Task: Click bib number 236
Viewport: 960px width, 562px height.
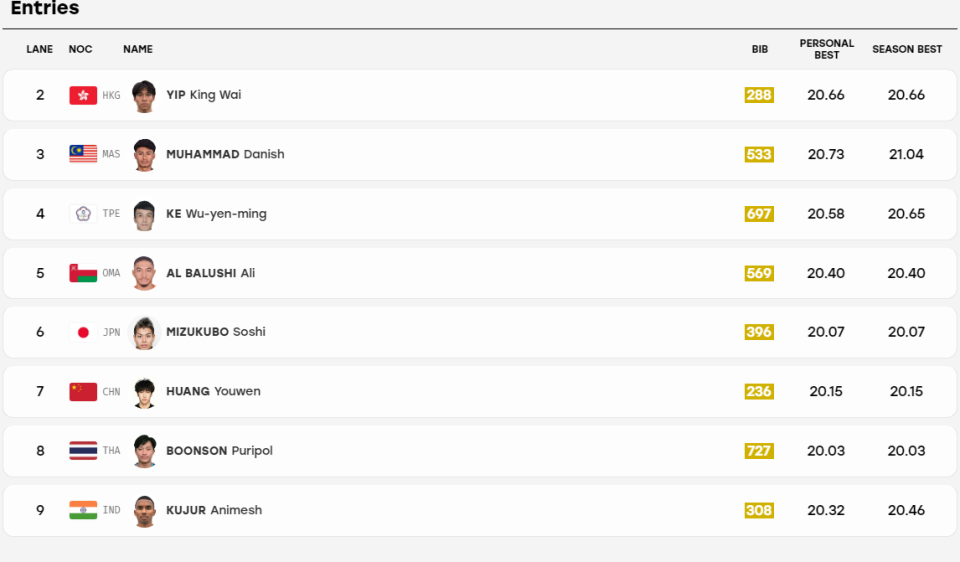Action: [759, 391]
